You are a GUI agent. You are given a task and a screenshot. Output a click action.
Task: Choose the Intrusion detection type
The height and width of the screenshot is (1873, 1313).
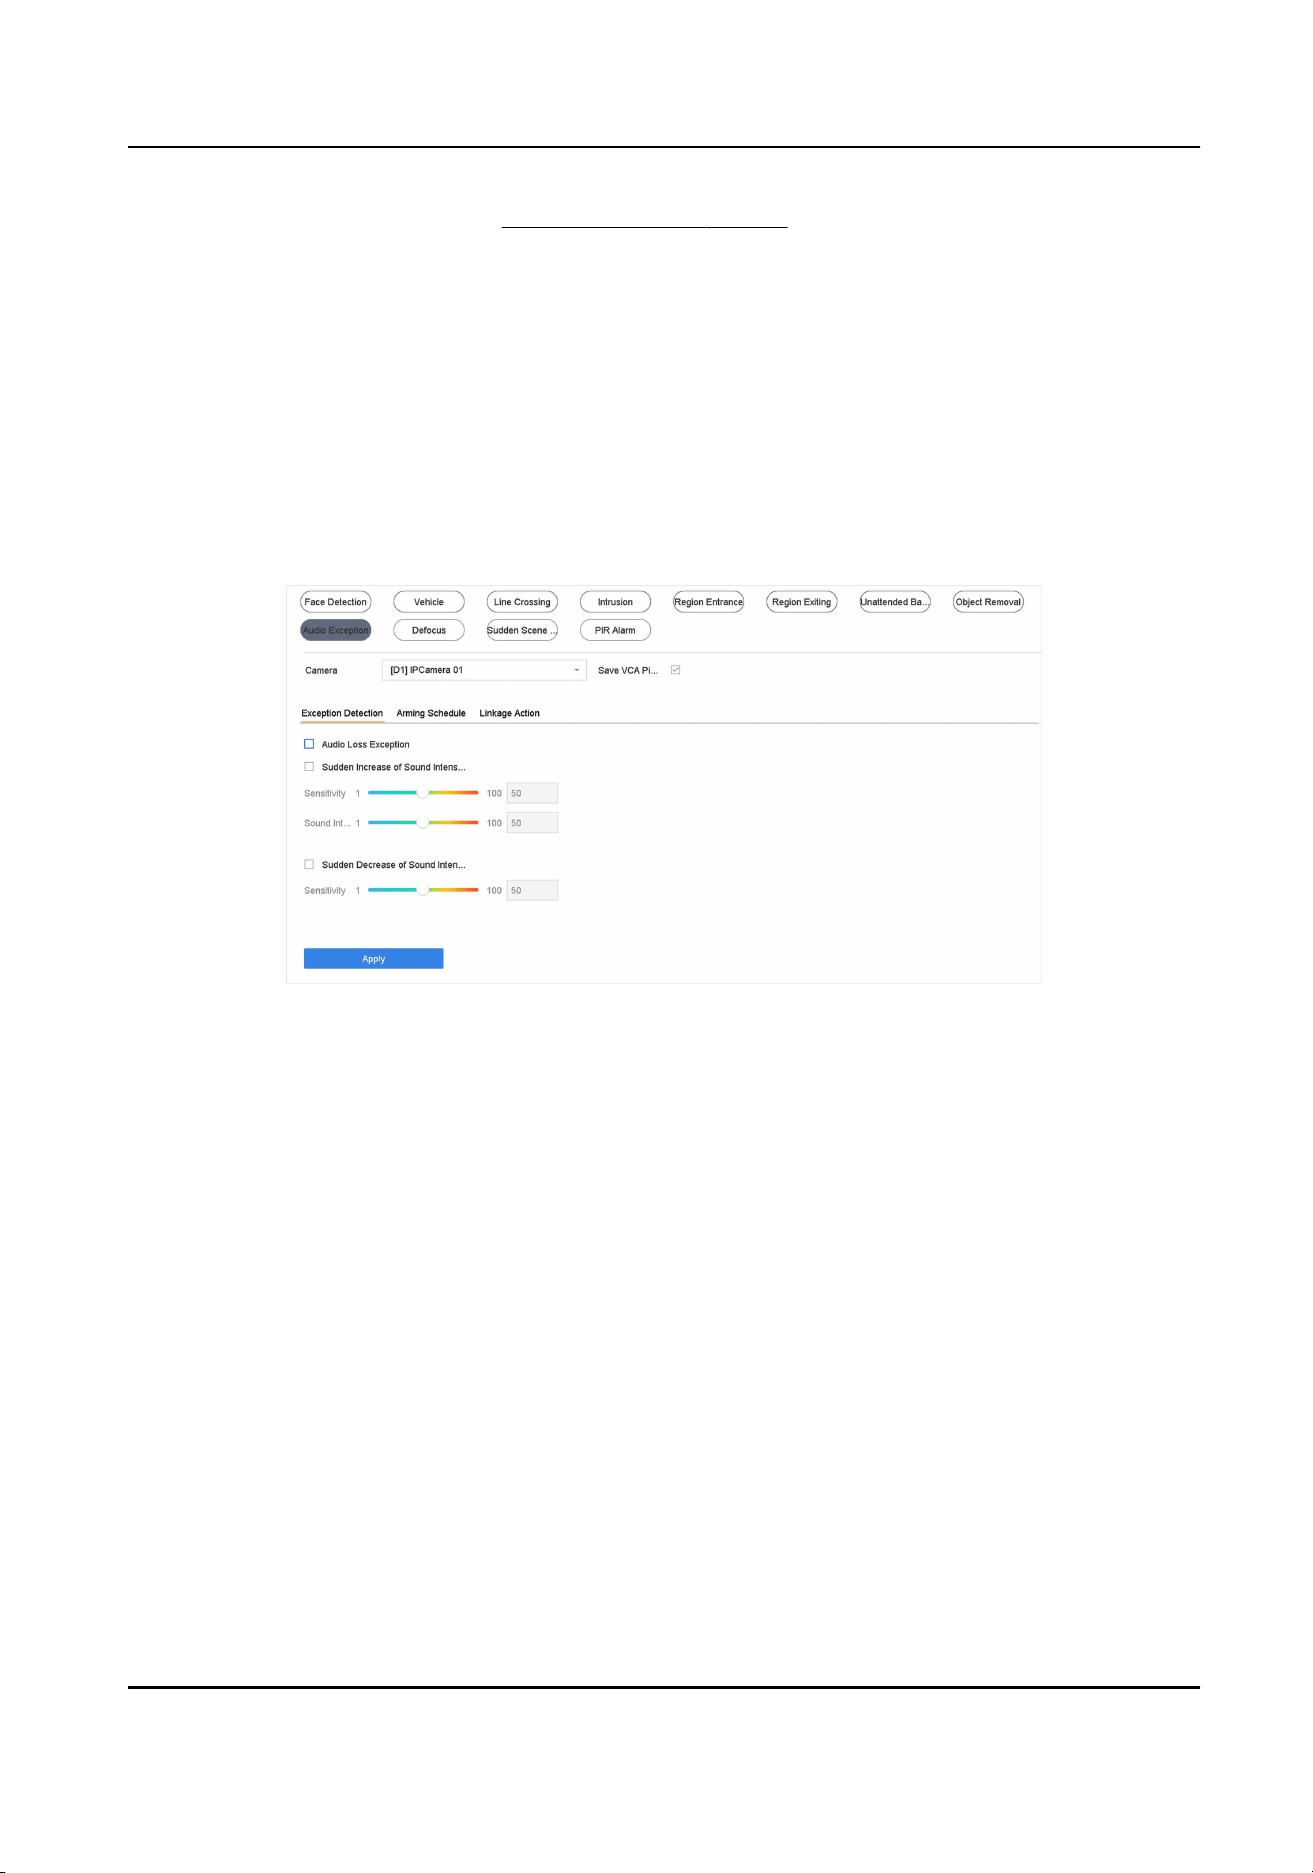615,602
